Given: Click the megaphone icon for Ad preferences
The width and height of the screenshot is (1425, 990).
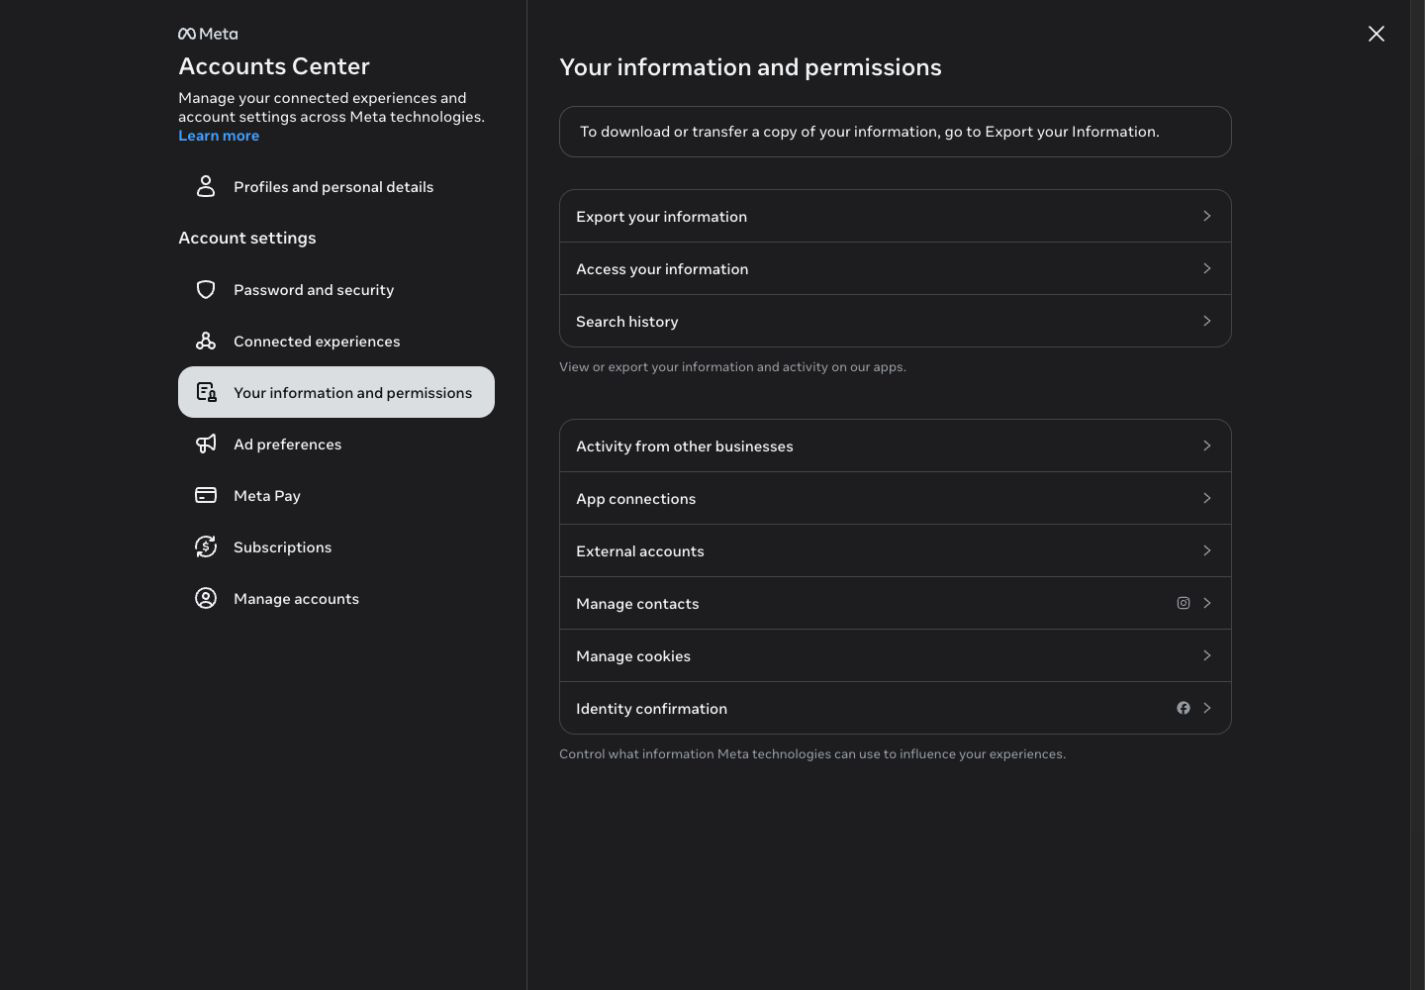Looking at the screenshot, I should (x=206, y=444).
